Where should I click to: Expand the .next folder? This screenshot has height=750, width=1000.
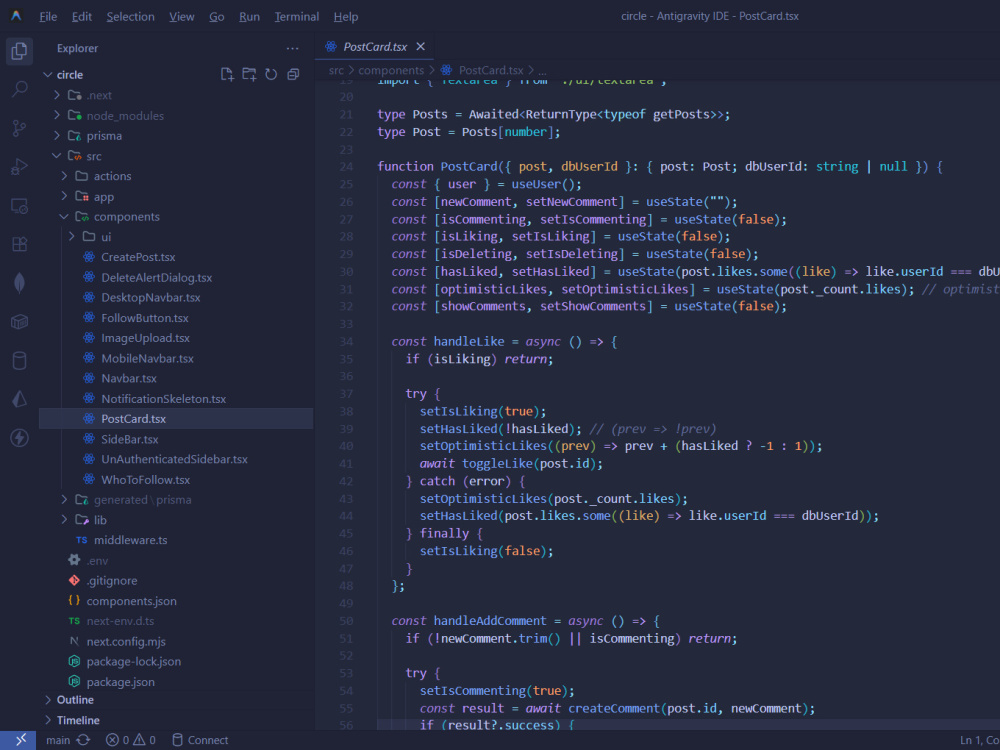57,95
